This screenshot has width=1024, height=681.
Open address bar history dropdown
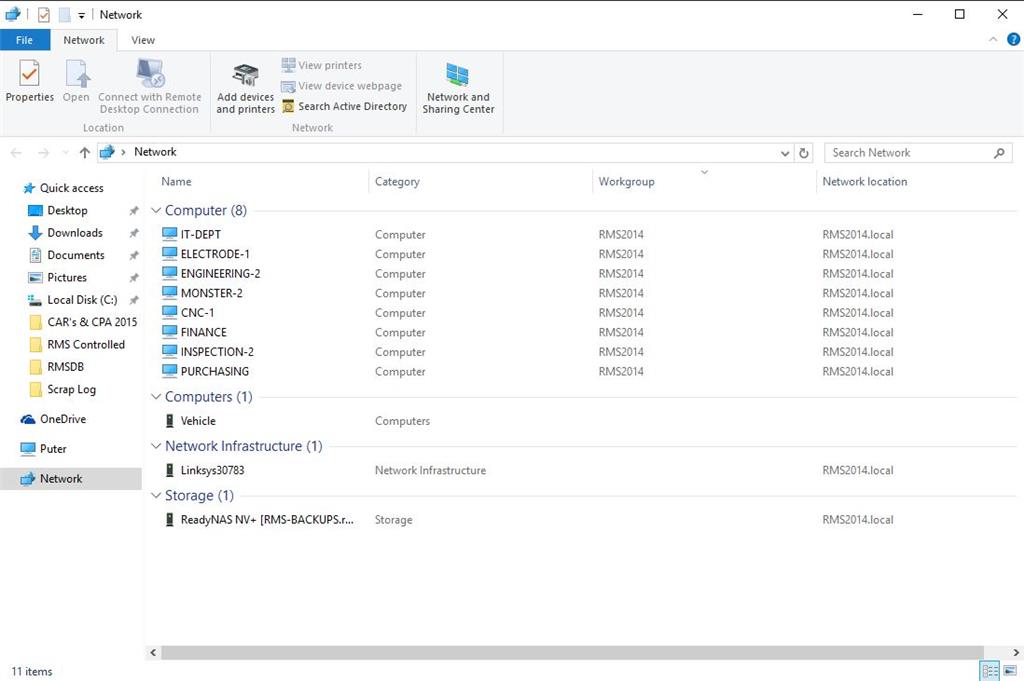[x=784, y=153]
